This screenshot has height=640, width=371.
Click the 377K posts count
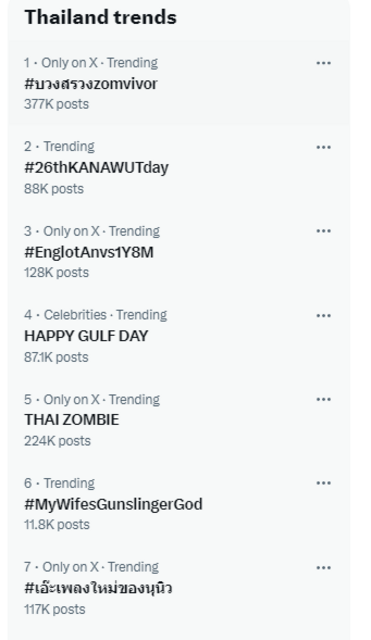(x=56, y=104)
